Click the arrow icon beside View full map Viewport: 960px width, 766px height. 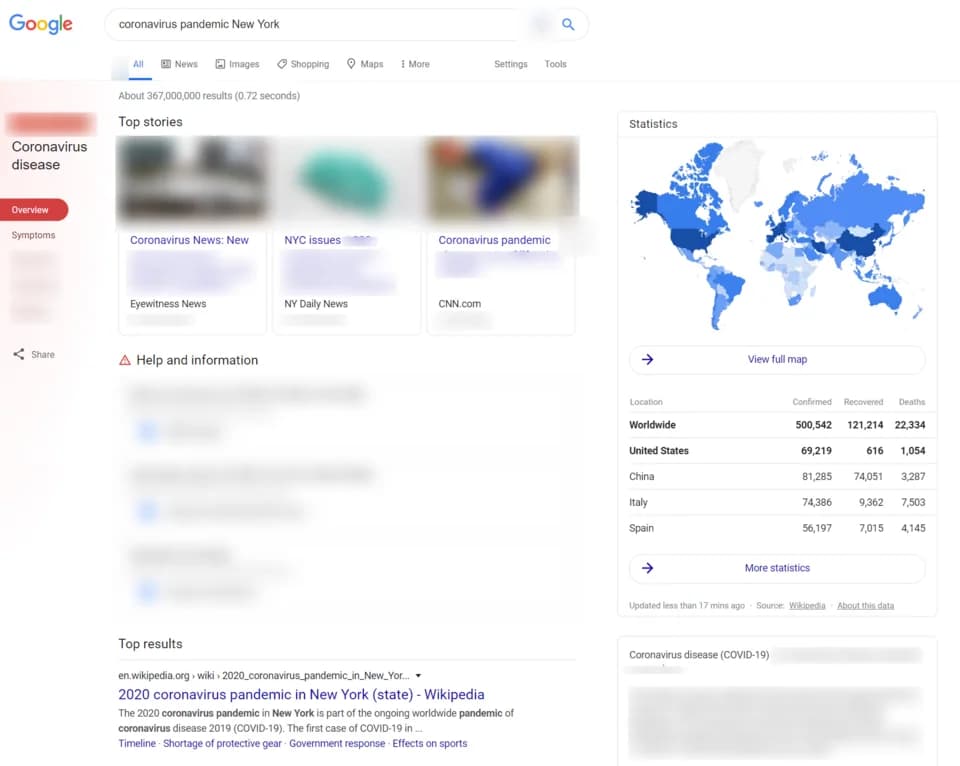(x=648, y=359)
